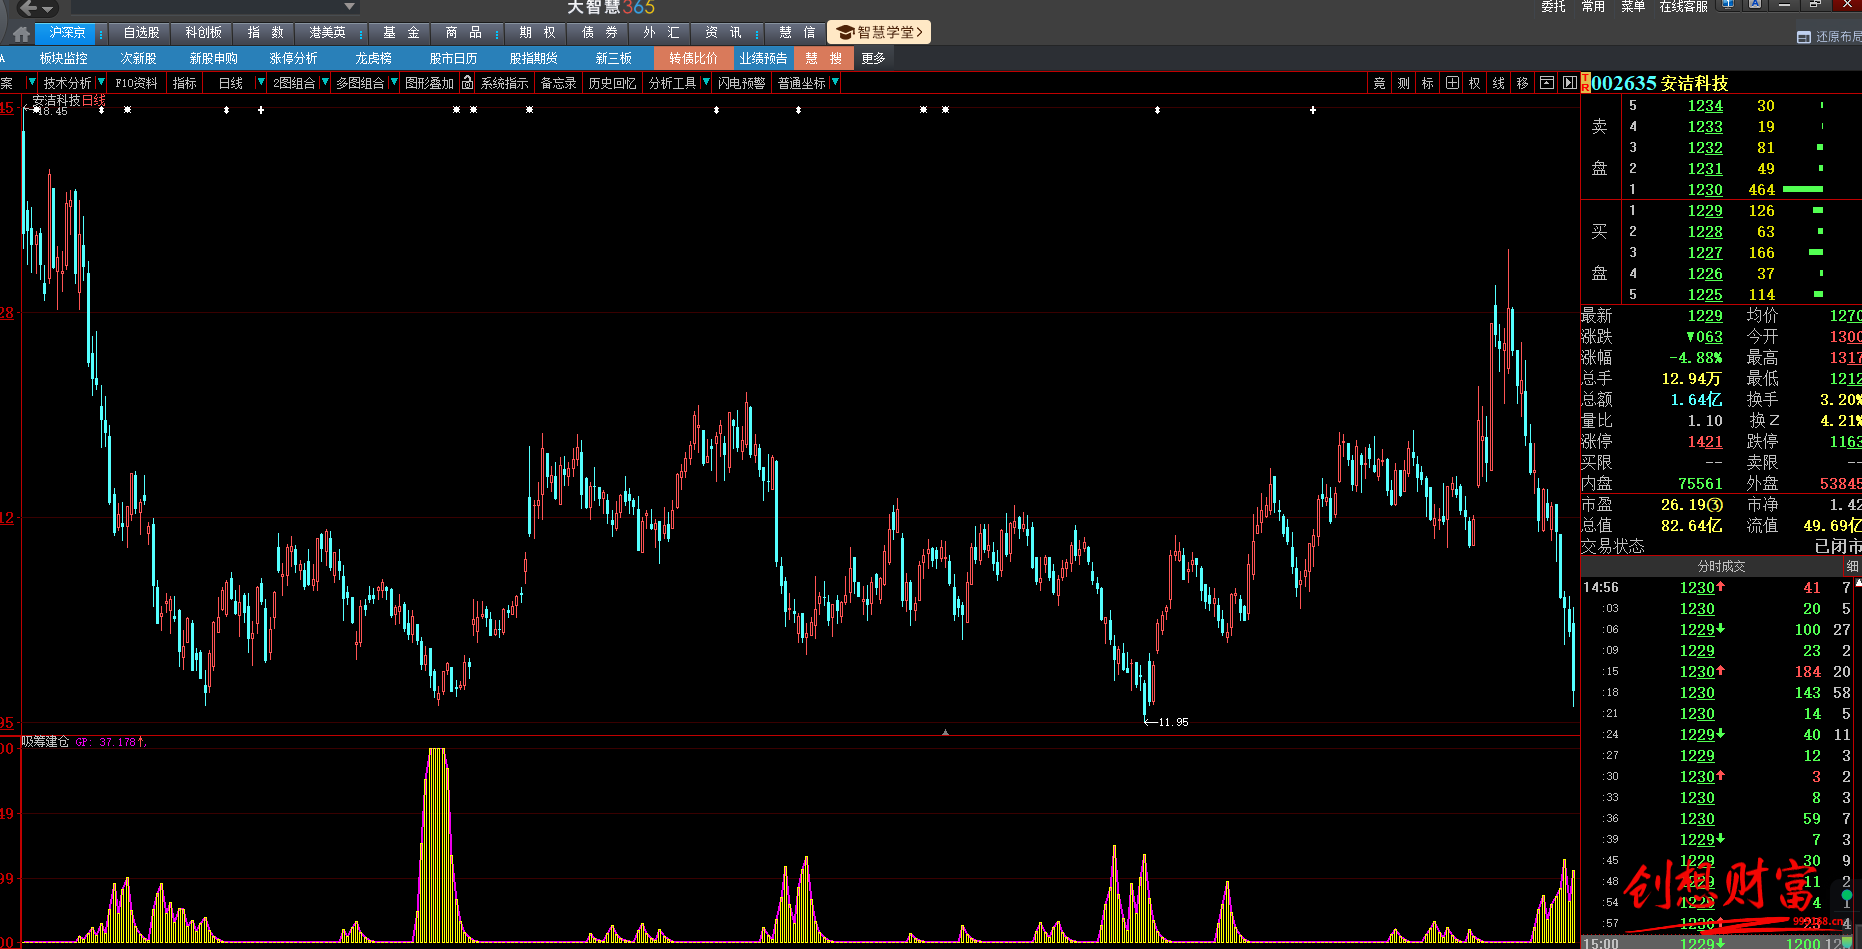Image resolution: width=1862 pixels, height=949 pixels.
Task: Click the back arrow navigation icon
Action: coord(28,7)
